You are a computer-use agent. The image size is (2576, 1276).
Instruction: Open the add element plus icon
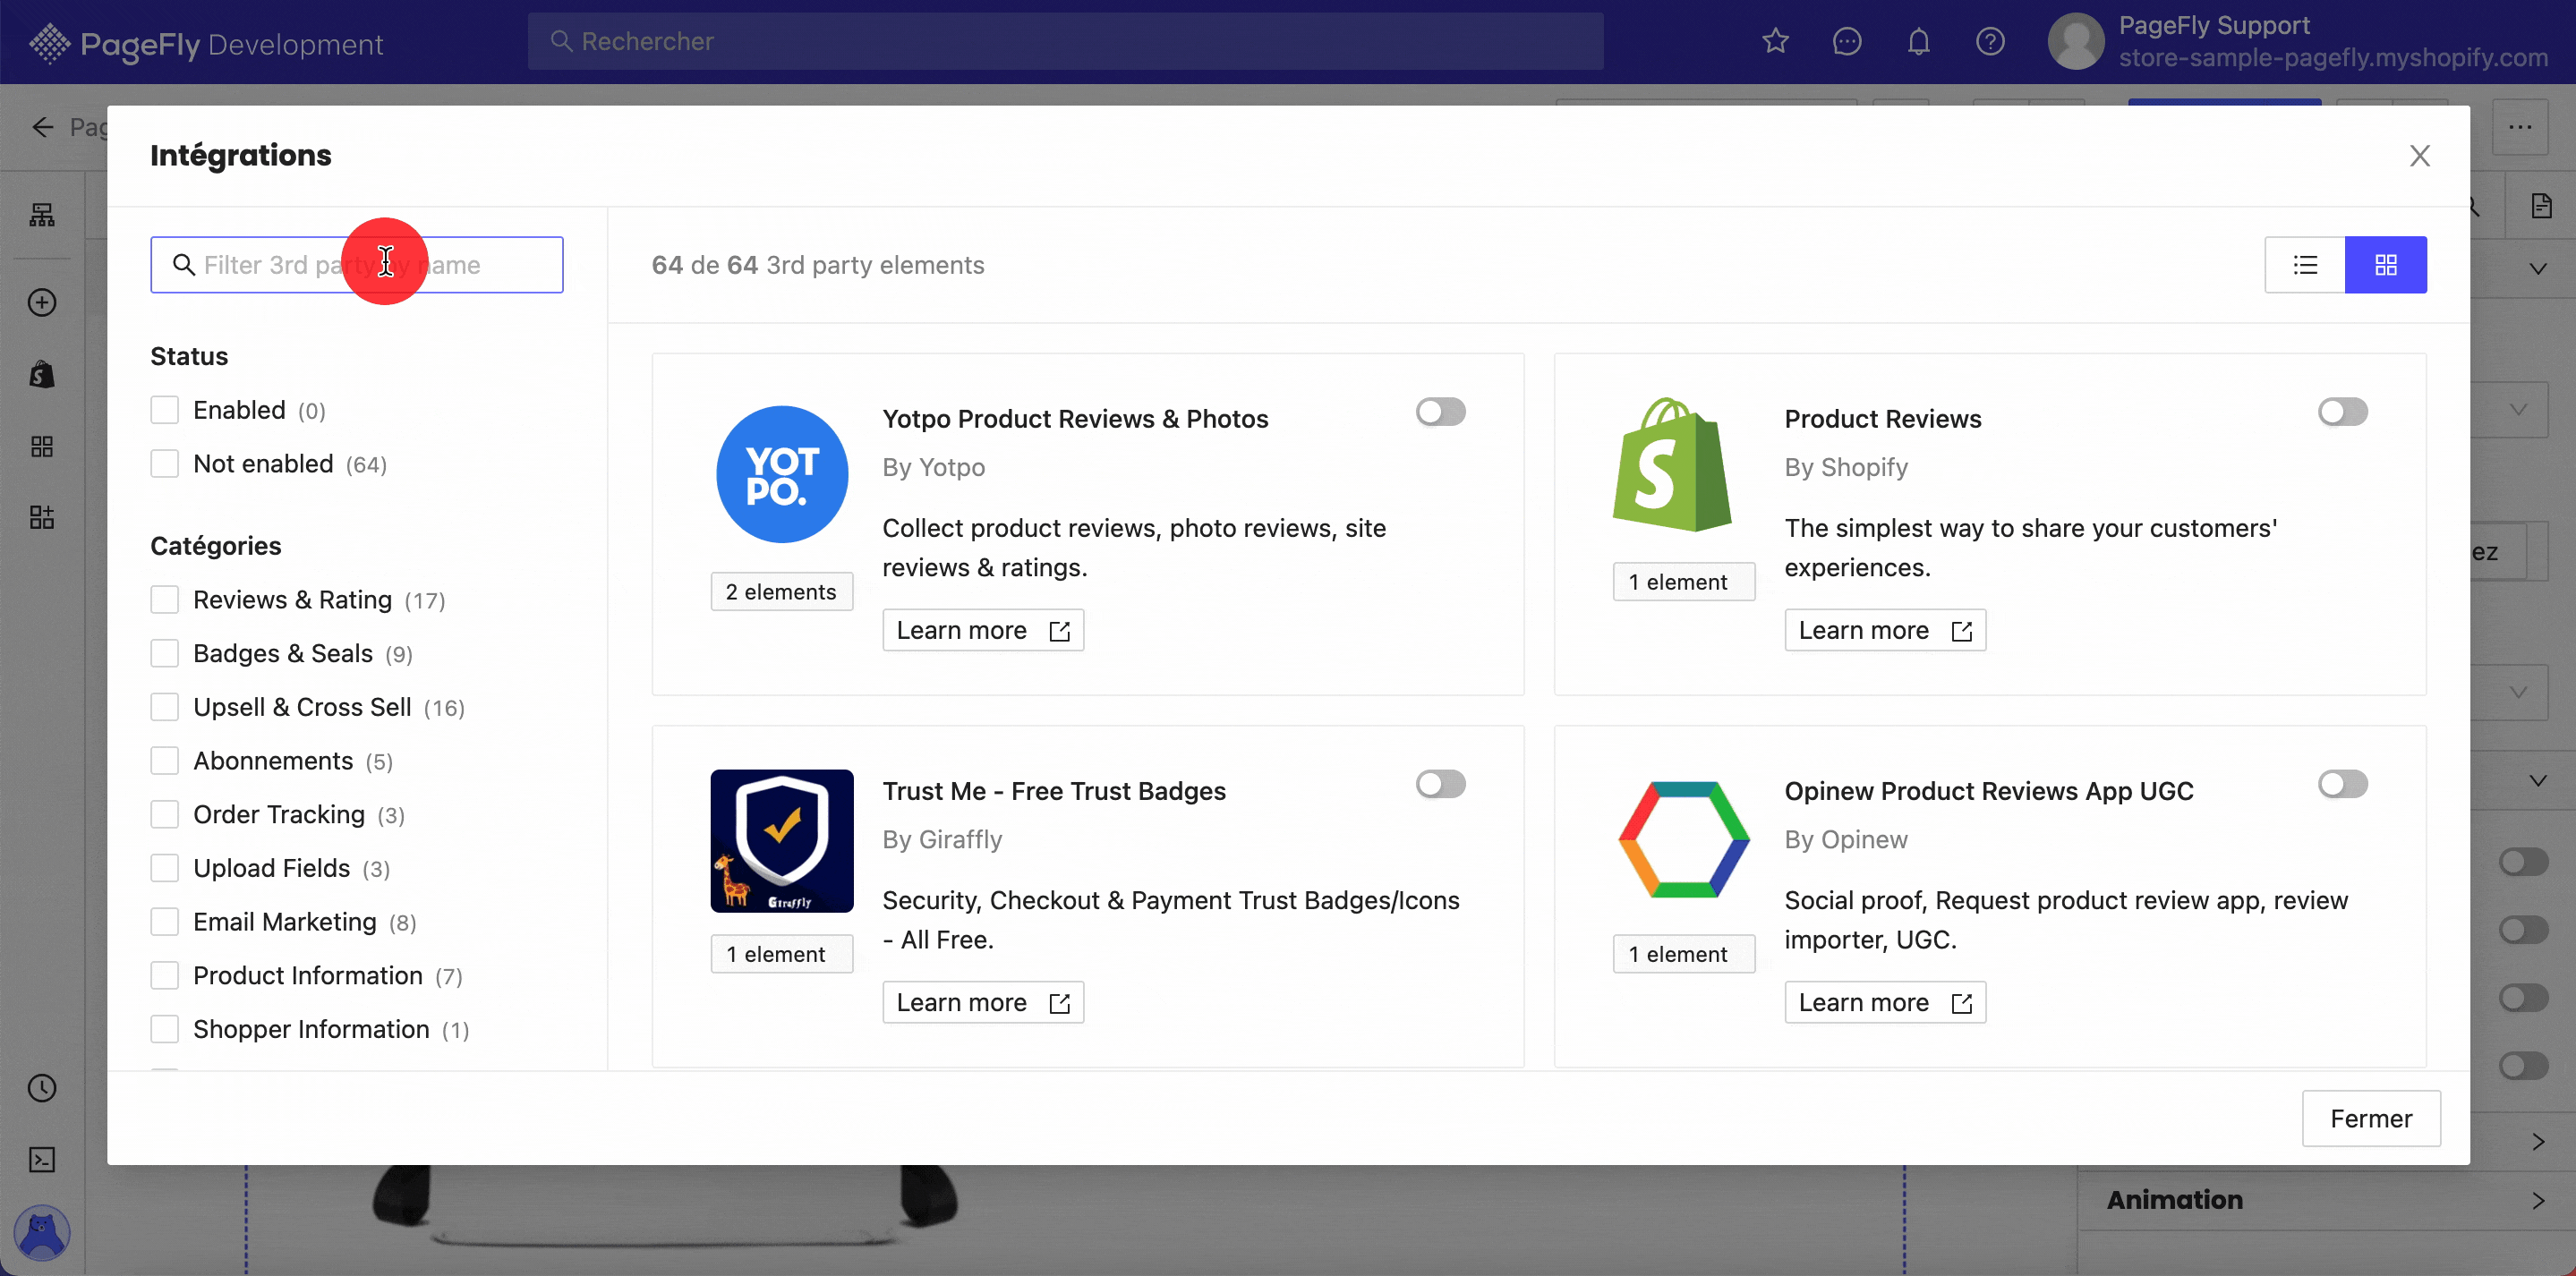[42, 302]
